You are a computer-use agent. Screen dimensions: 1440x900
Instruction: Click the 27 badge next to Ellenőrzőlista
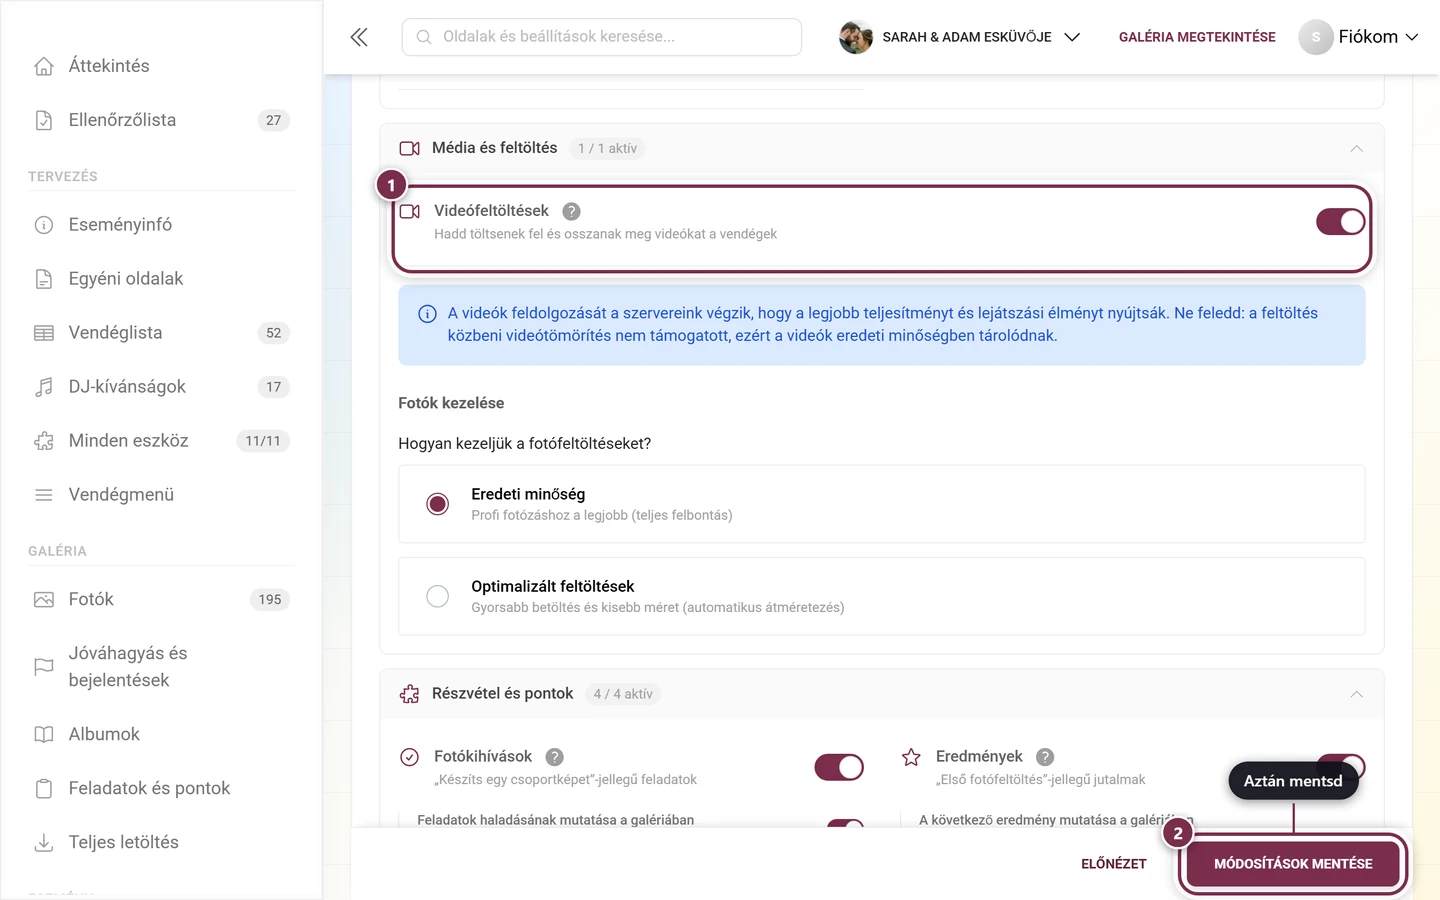coord(274,120)
